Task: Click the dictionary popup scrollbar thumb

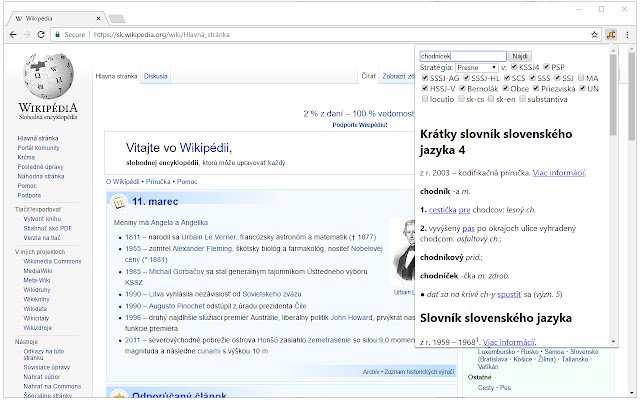Action: [x=613, y=95]
